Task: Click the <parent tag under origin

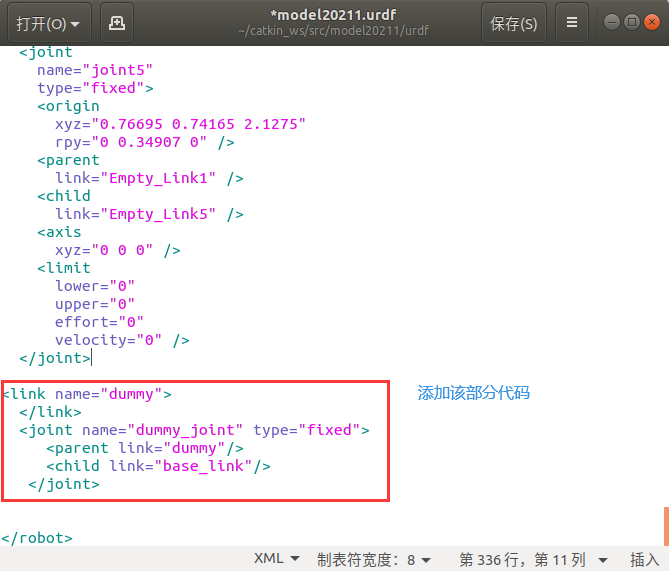Action: pos(68,160)
